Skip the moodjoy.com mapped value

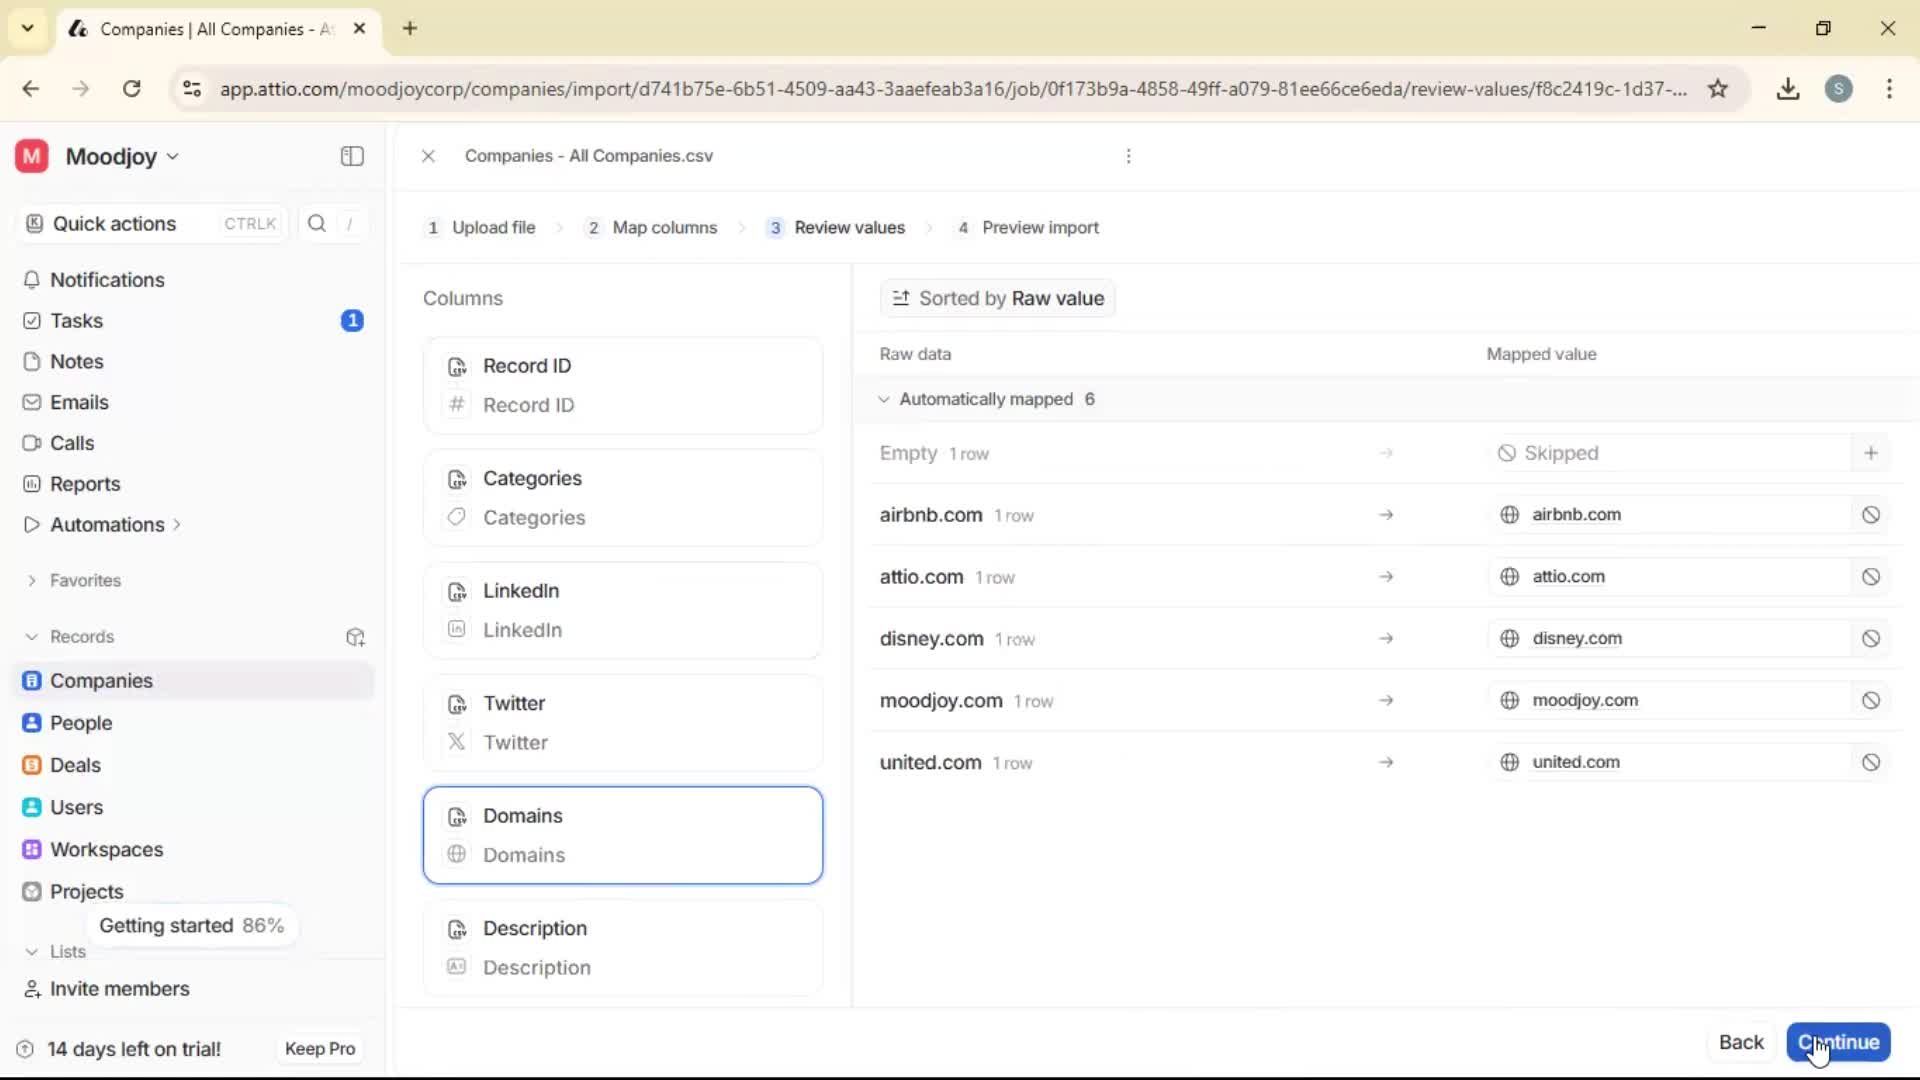click(x=1870, y=700)
